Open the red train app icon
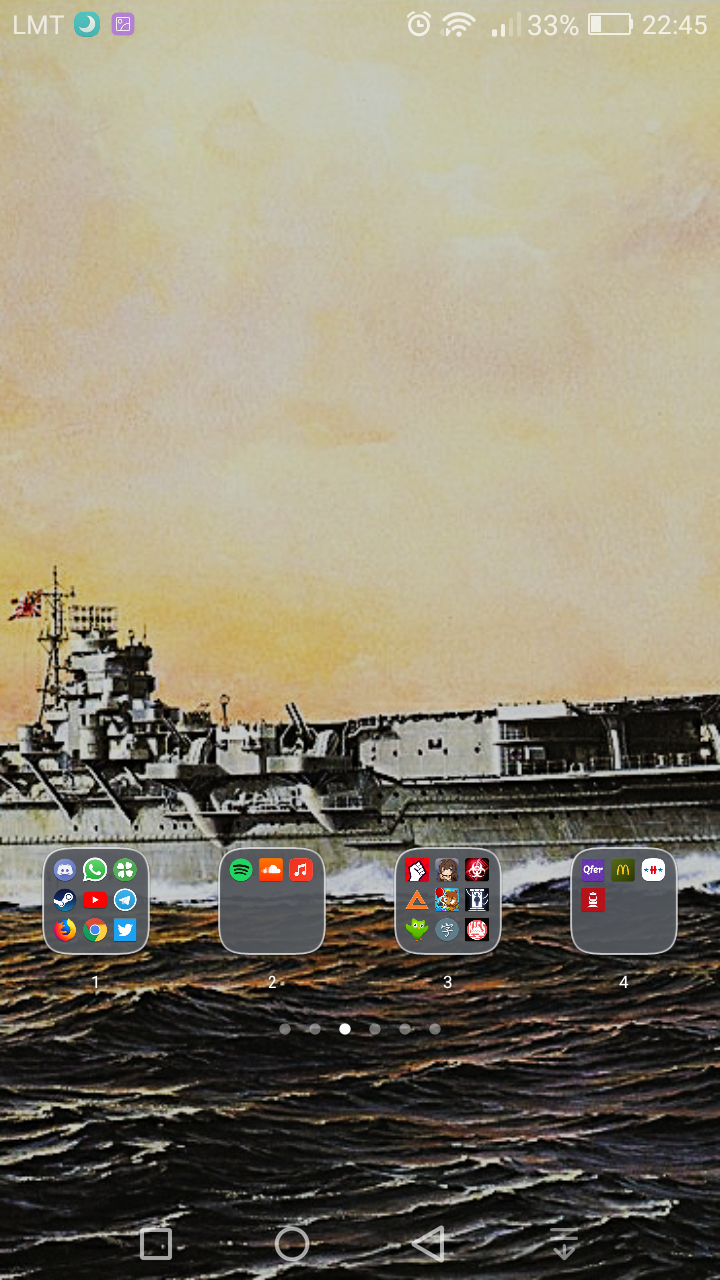 pyautogui.click(x=594, y=900)
